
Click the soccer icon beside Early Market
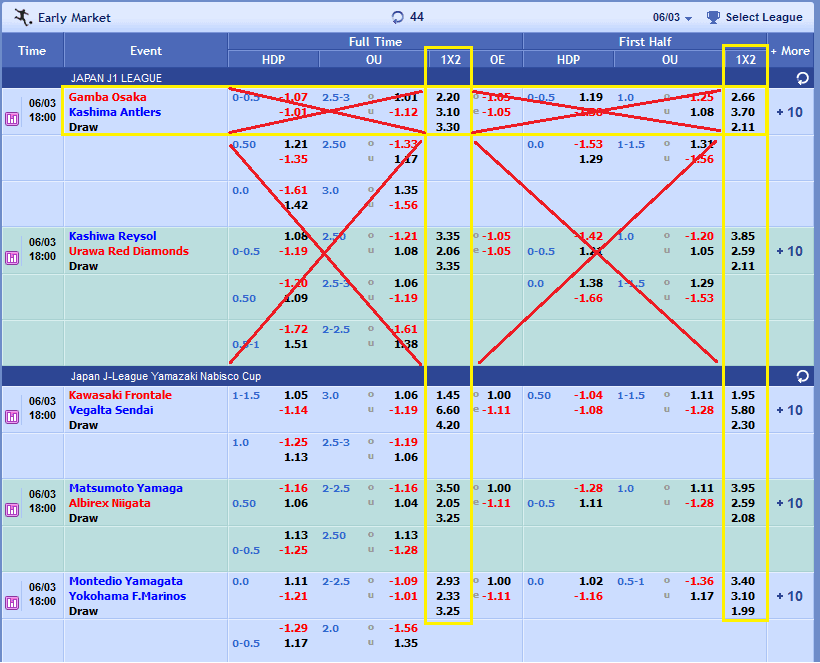[20, 17]
